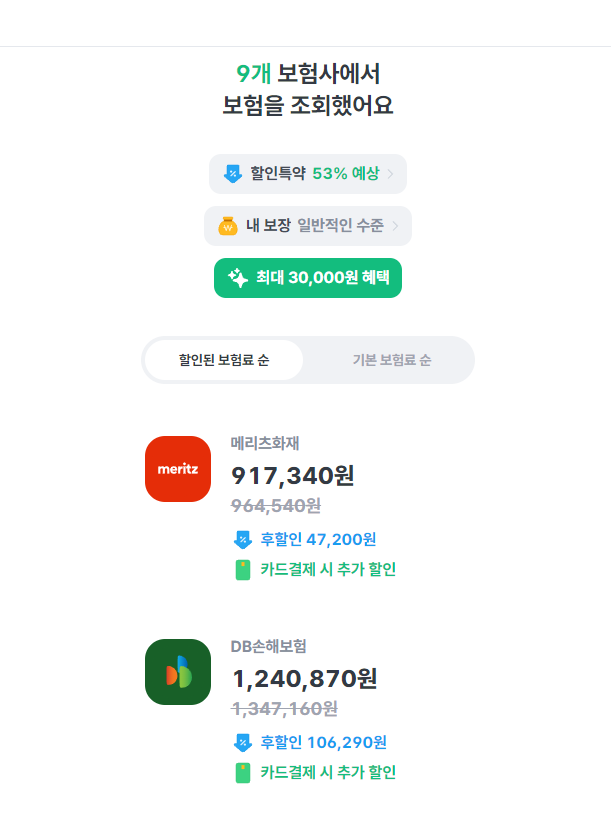The image size is (611, 827).
Task: Click green card icon under DB손해보험 listing
Action: (x=243, y=773)
